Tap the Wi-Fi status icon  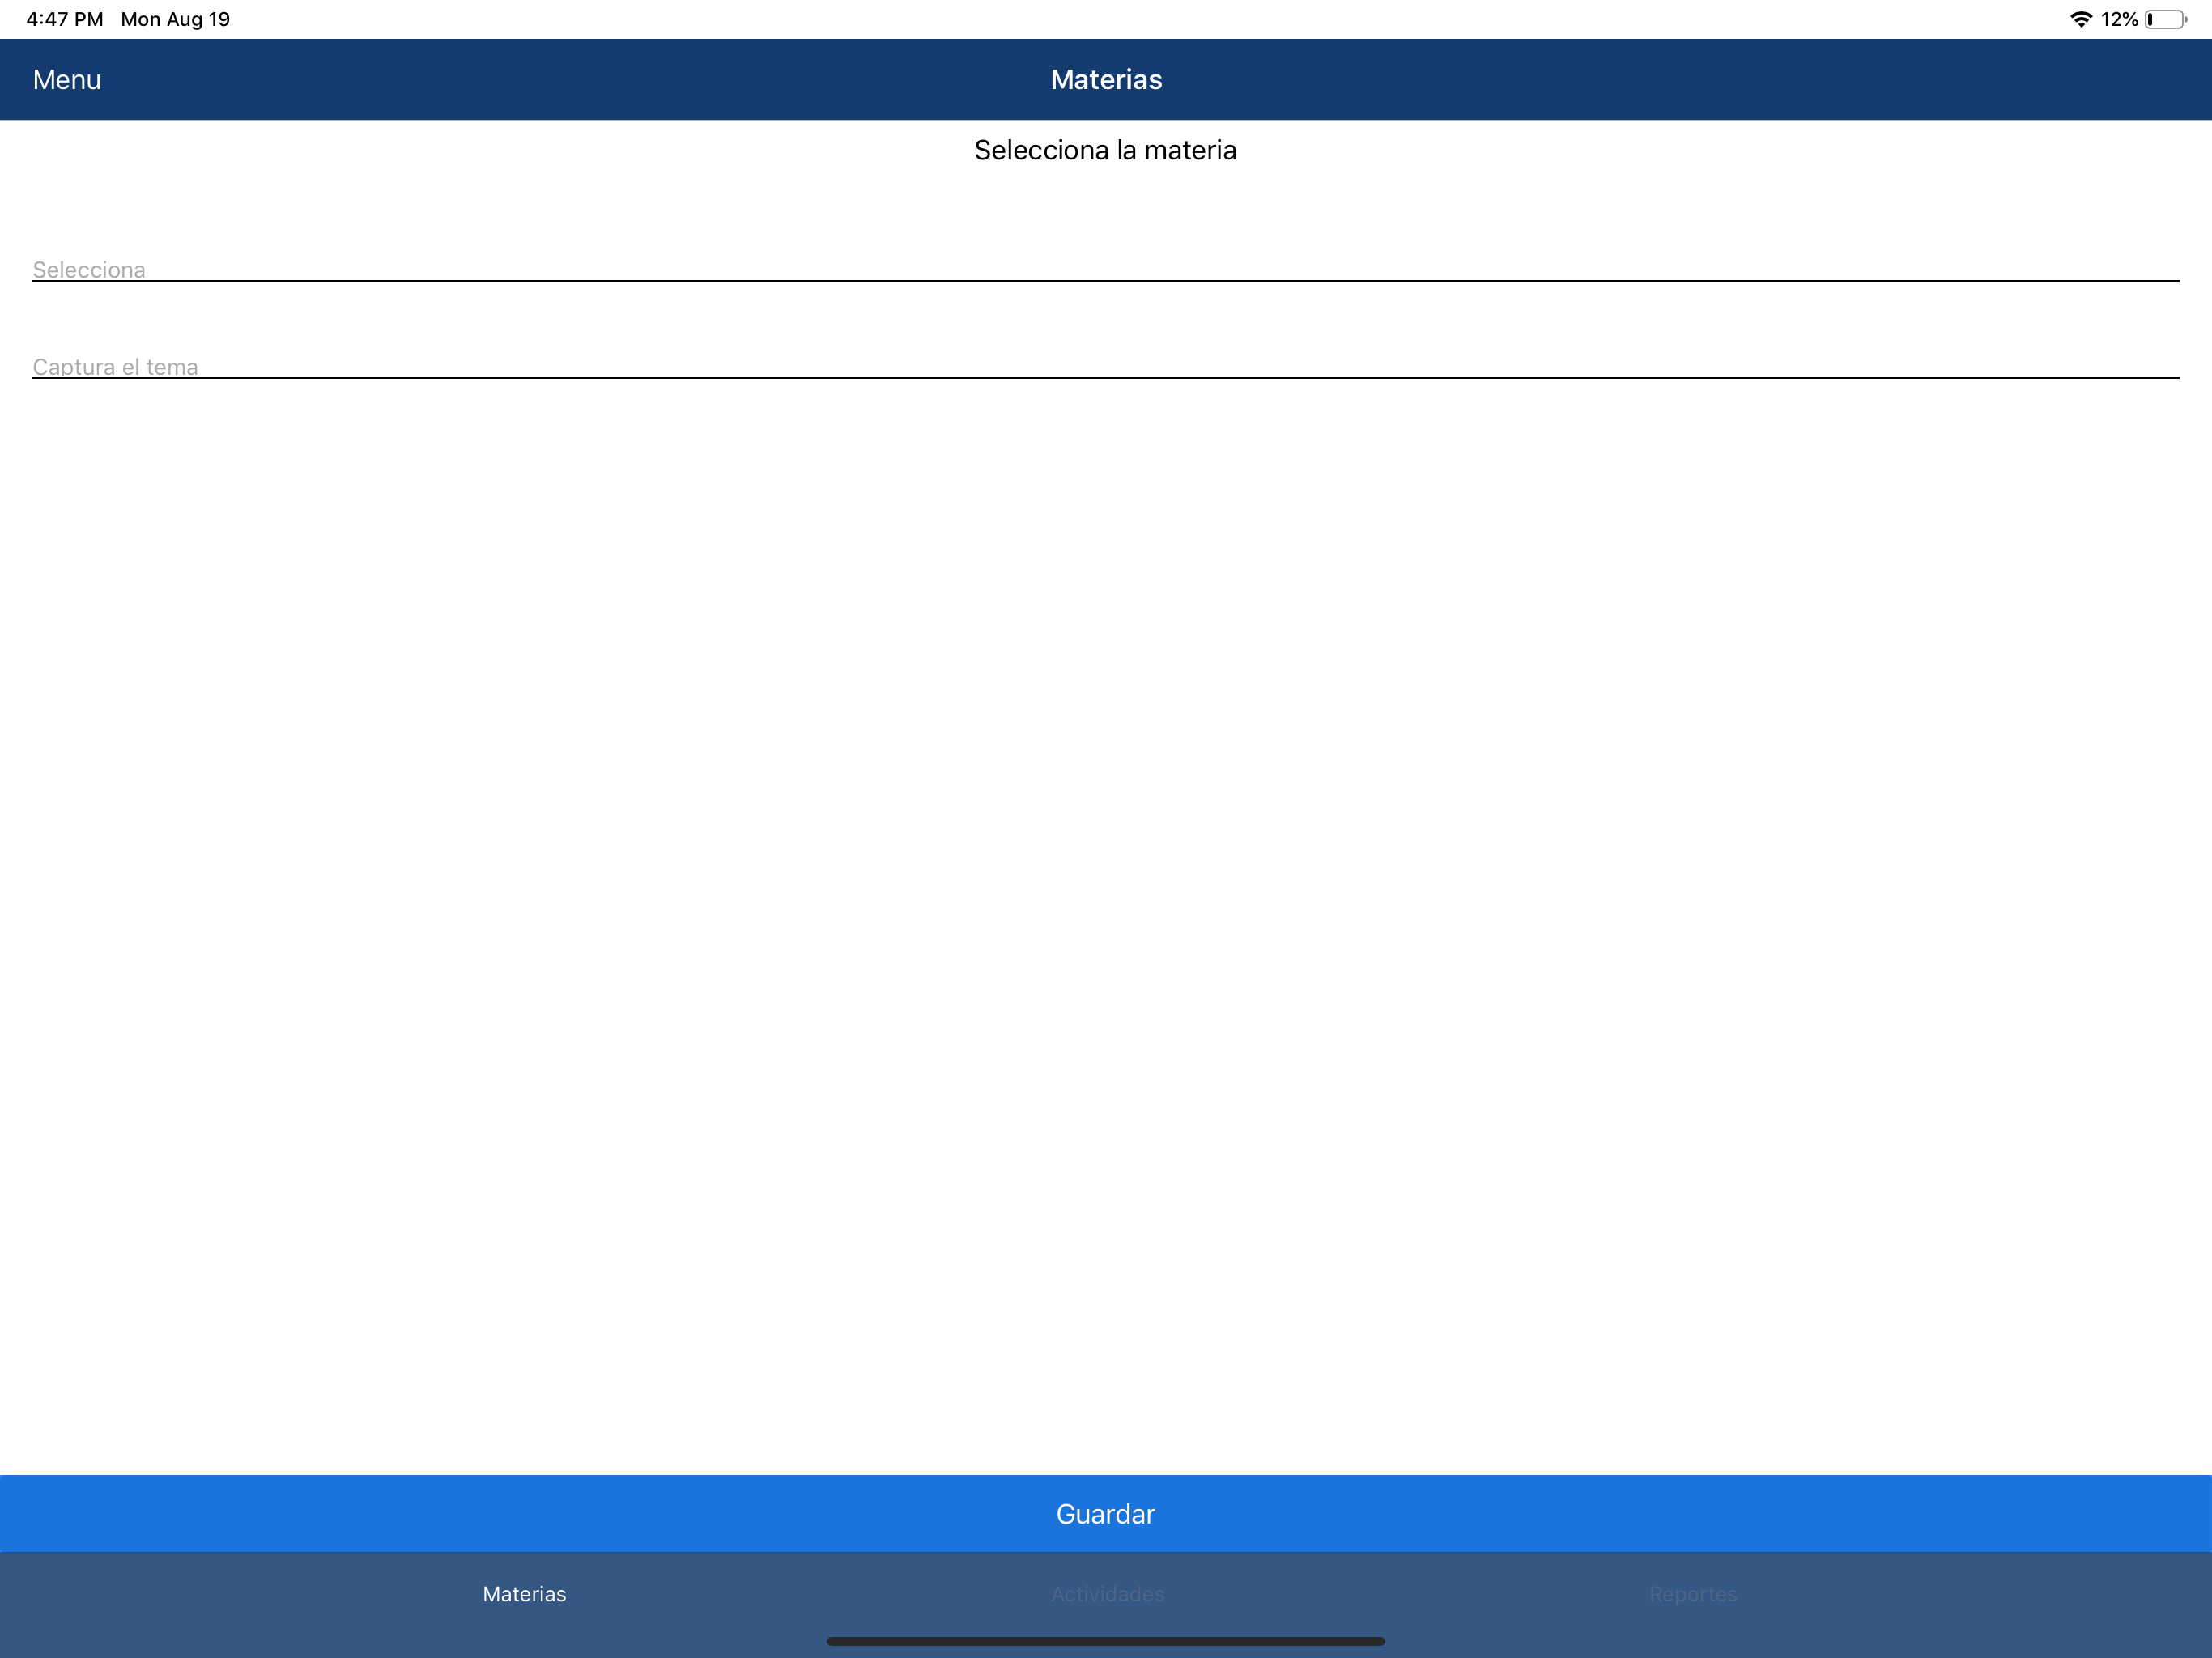(x=2080, y=19)
